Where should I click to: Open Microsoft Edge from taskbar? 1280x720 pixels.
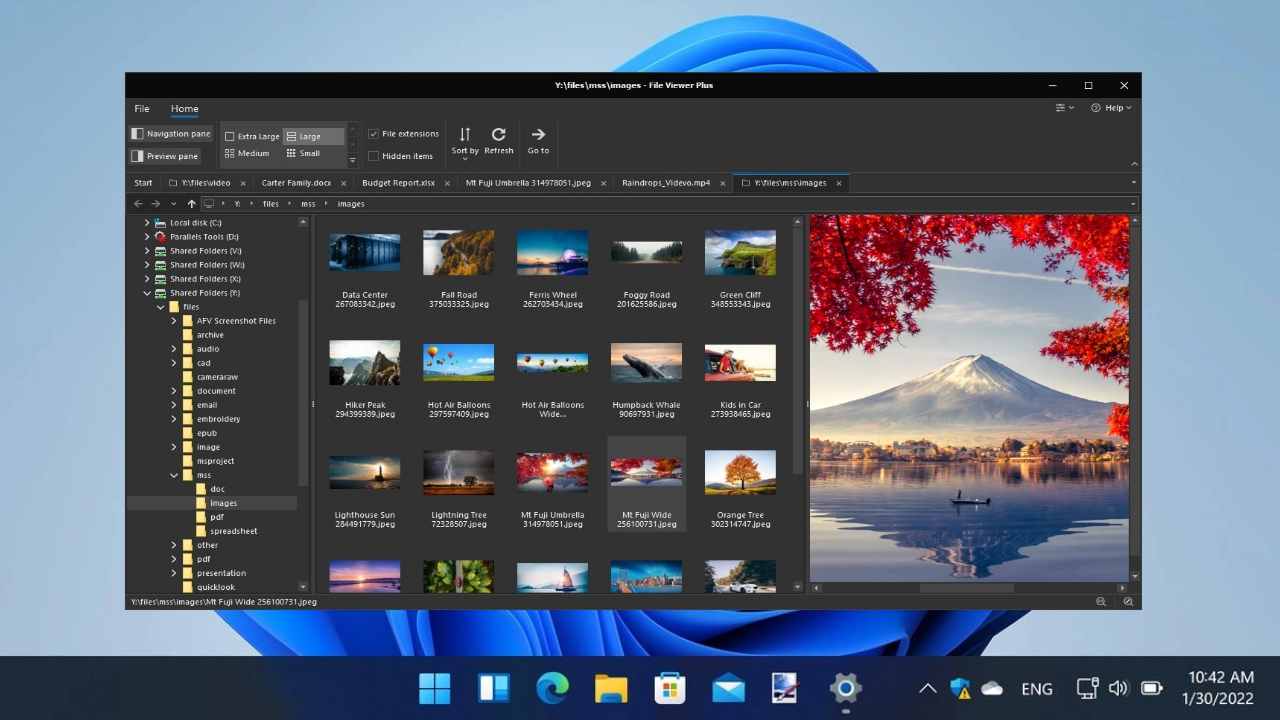[x=552, y=688]
